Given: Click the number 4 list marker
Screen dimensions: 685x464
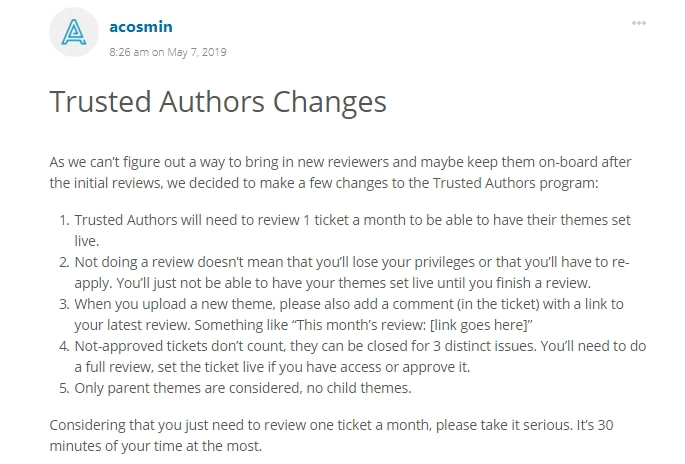Looking at the screenshot, I should [64, 346].
